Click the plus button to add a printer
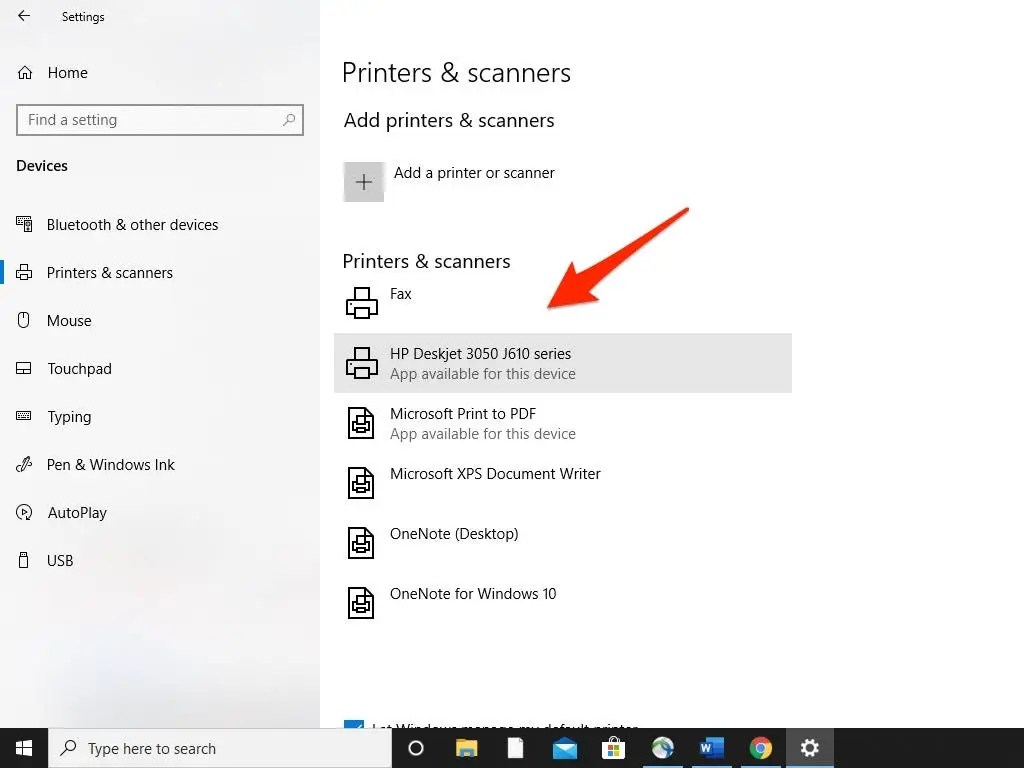This screenshot has width=1024, height=768. [364, 182]
